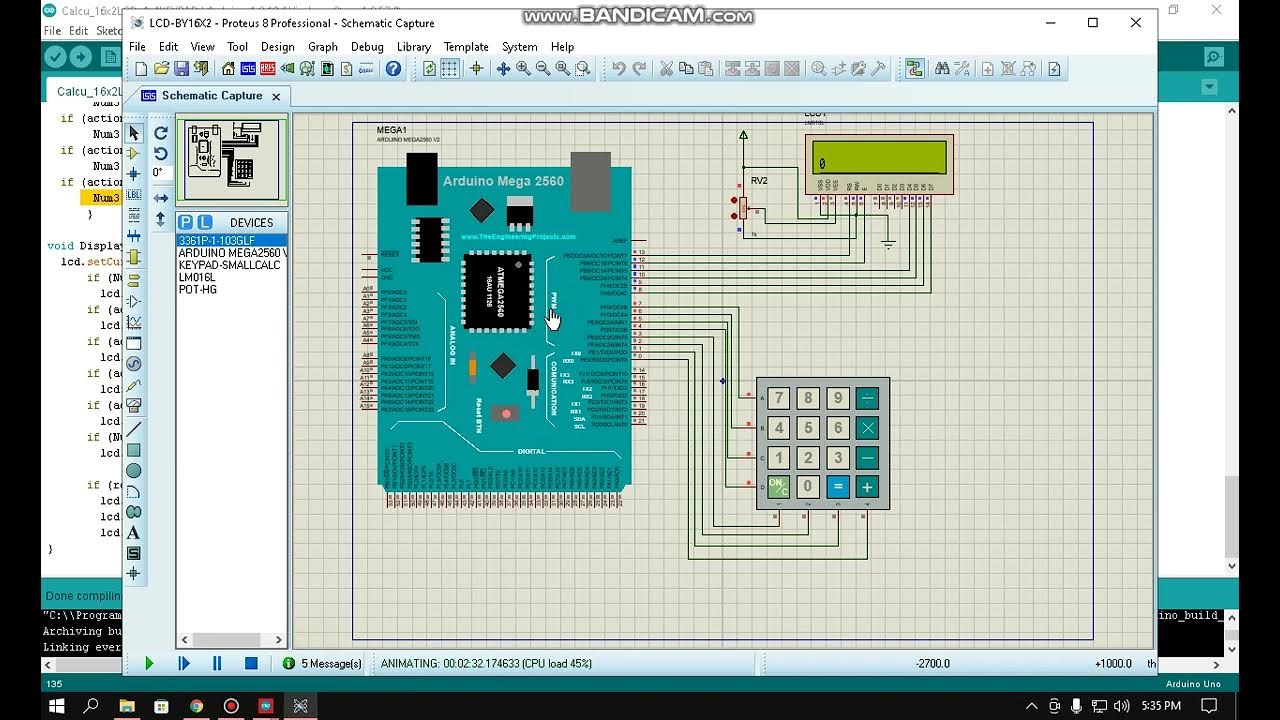
Task: Select the 2D circle drawing tool
Action: coord(134,471)
